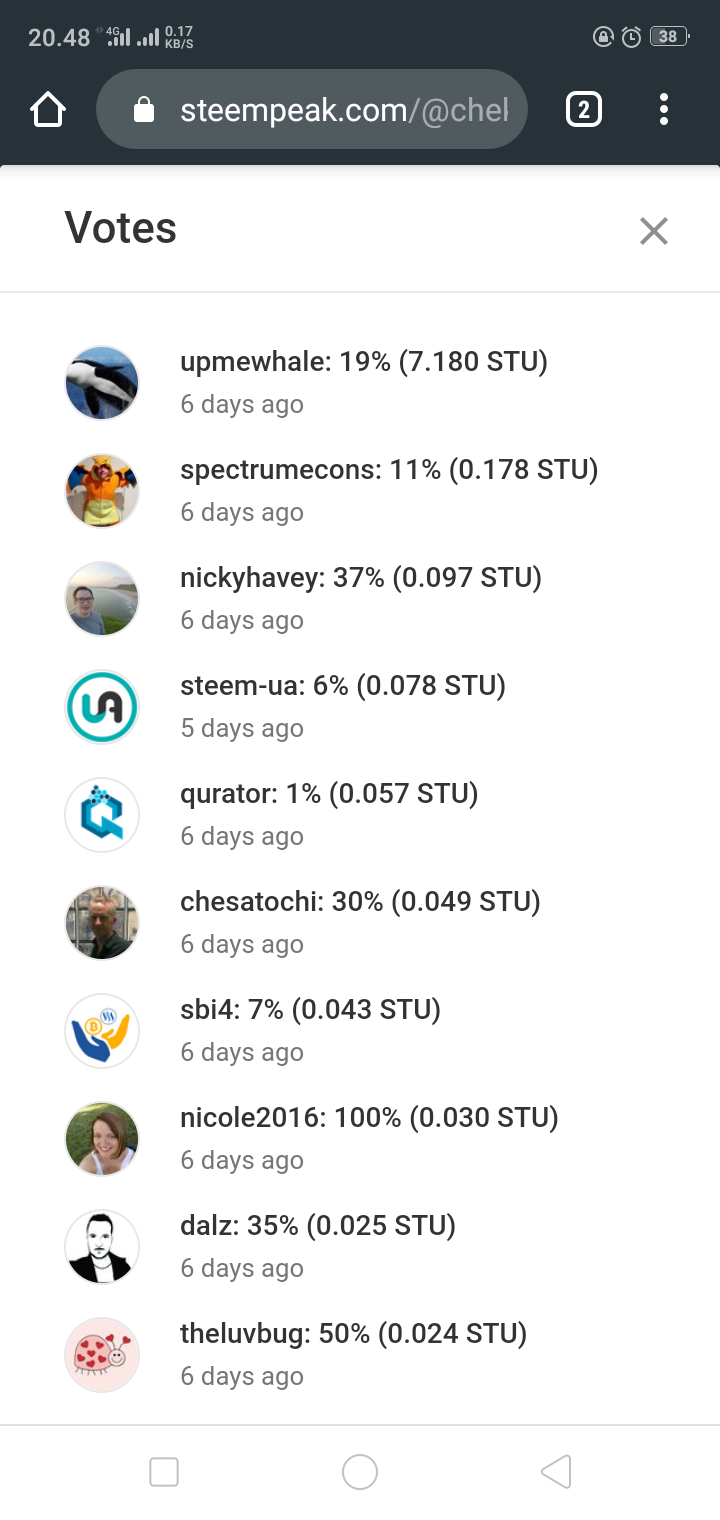Open upmewhale's whale avatar
Image resolution: width=720 pixels, height=1520 pixels.
102,383
